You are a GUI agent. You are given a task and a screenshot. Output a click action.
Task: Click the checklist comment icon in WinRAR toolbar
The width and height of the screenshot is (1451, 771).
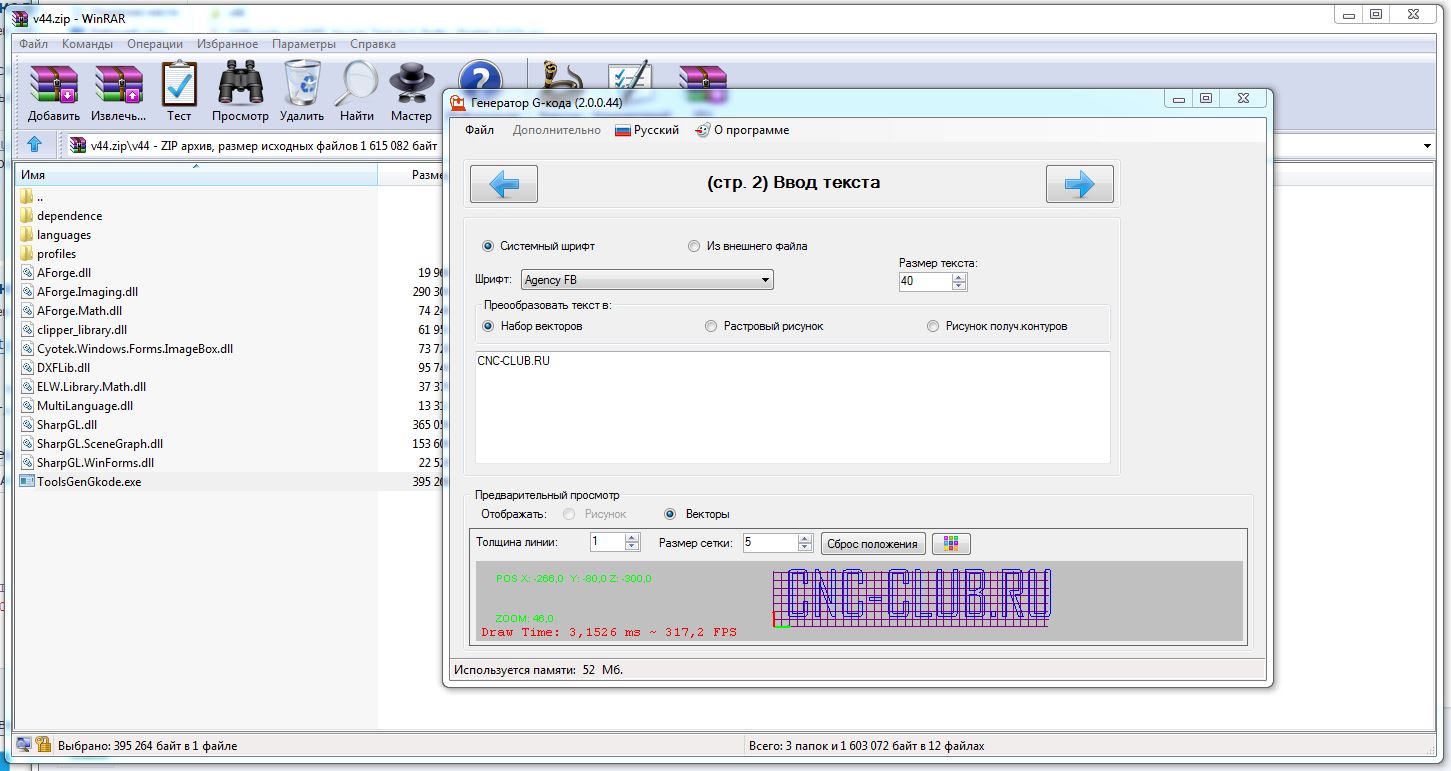[631, 77]
